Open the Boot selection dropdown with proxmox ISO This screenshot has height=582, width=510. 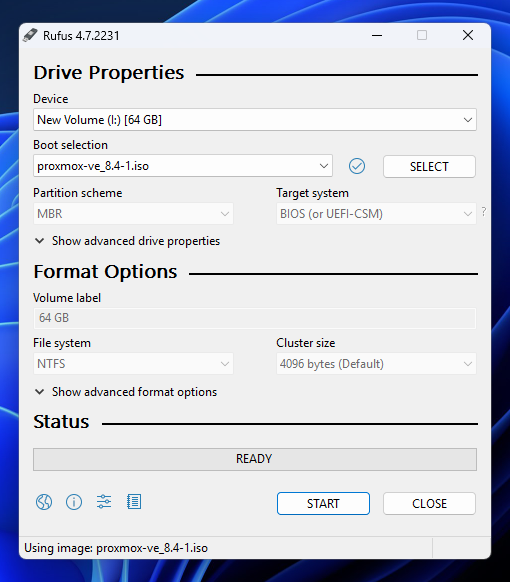coord(183,166)
